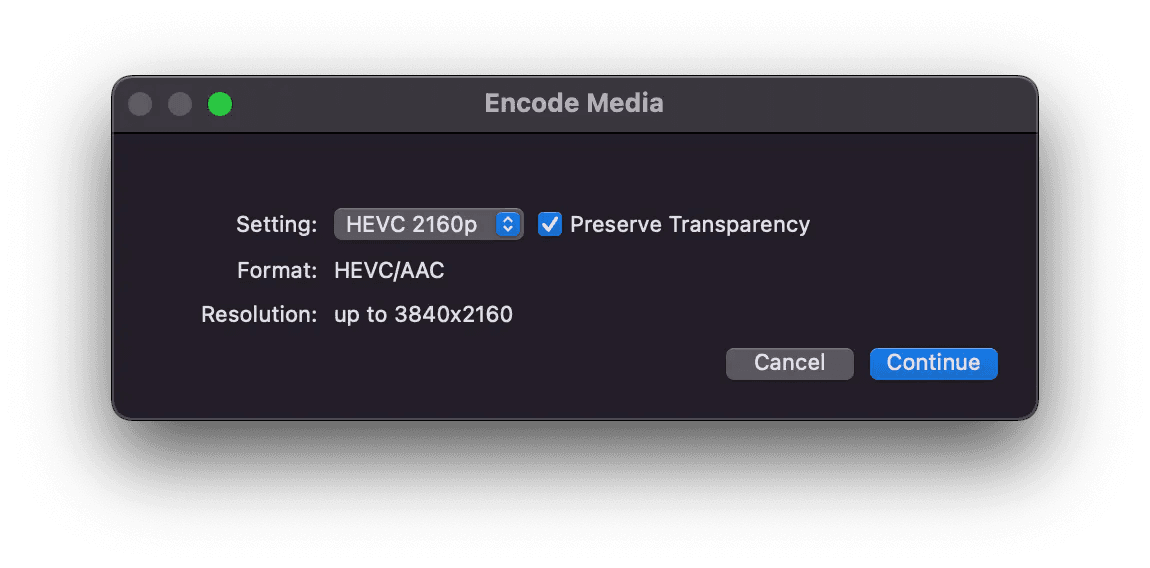1150x568 pixels.
Task: Click empty title bar right of Encode Media
Action: (850, 103)
